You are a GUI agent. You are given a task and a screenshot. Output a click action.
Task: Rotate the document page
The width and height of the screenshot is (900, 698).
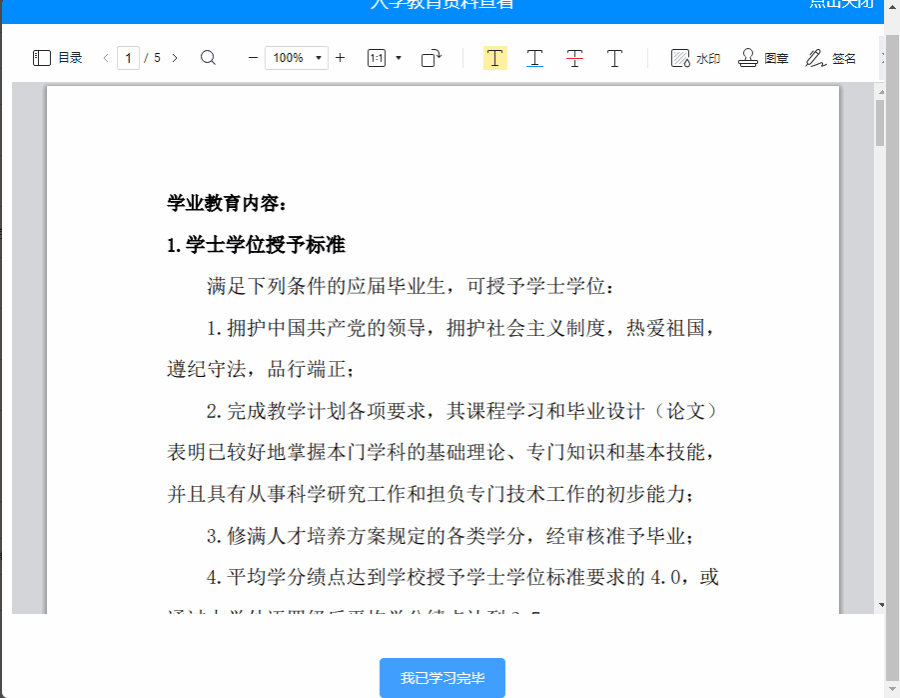431,58
